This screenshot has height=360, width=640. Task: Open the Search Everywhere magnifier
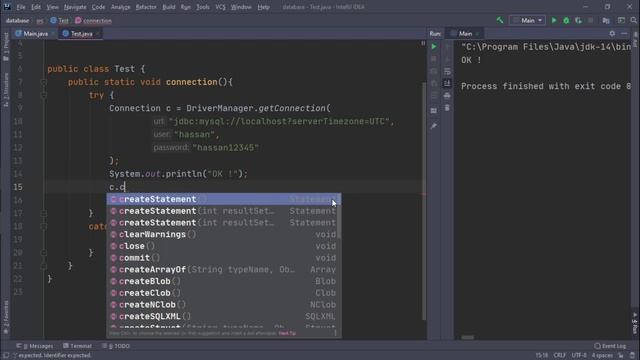[633, 20]
